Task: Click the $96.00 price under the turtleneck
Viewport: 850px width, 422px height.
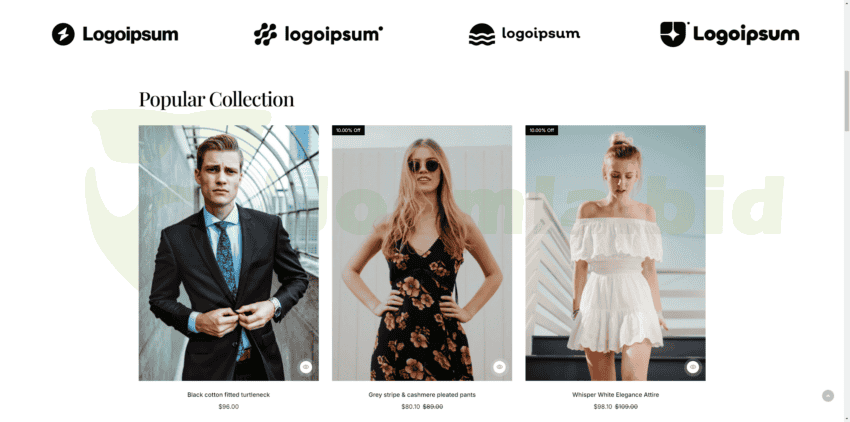Action: (228, 407)
